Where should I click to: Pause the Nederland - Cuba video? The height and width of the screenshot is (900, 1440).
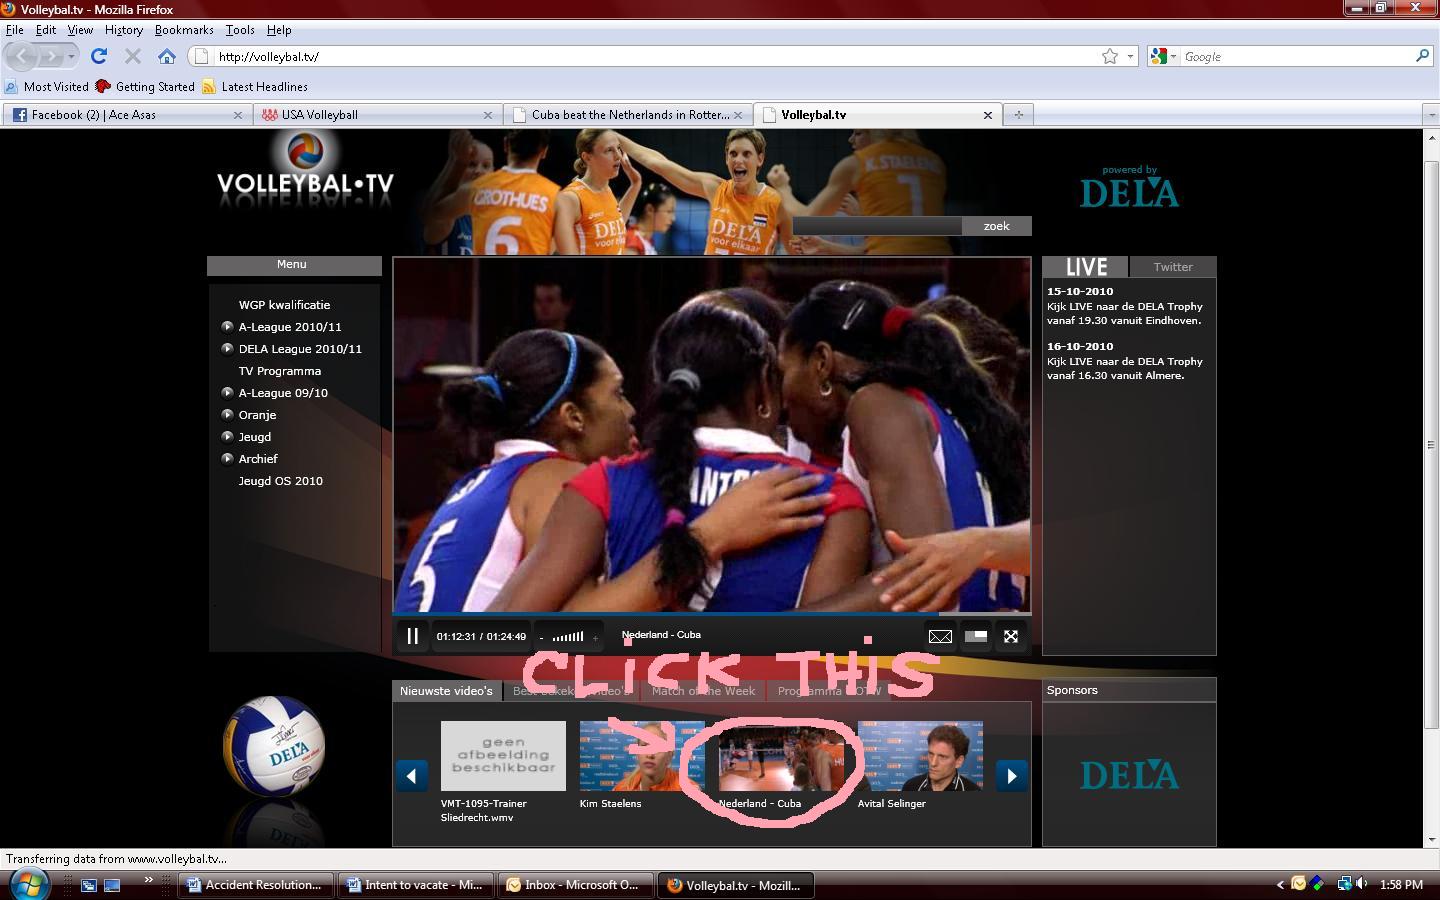412,636
